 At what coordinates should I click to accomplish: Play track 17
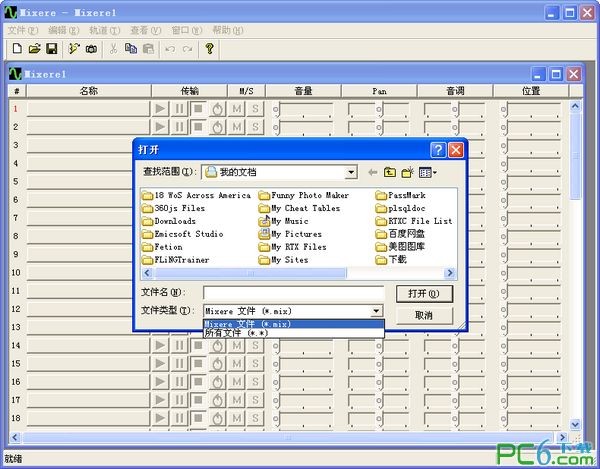pyautogui.click(x=160, y=401)
